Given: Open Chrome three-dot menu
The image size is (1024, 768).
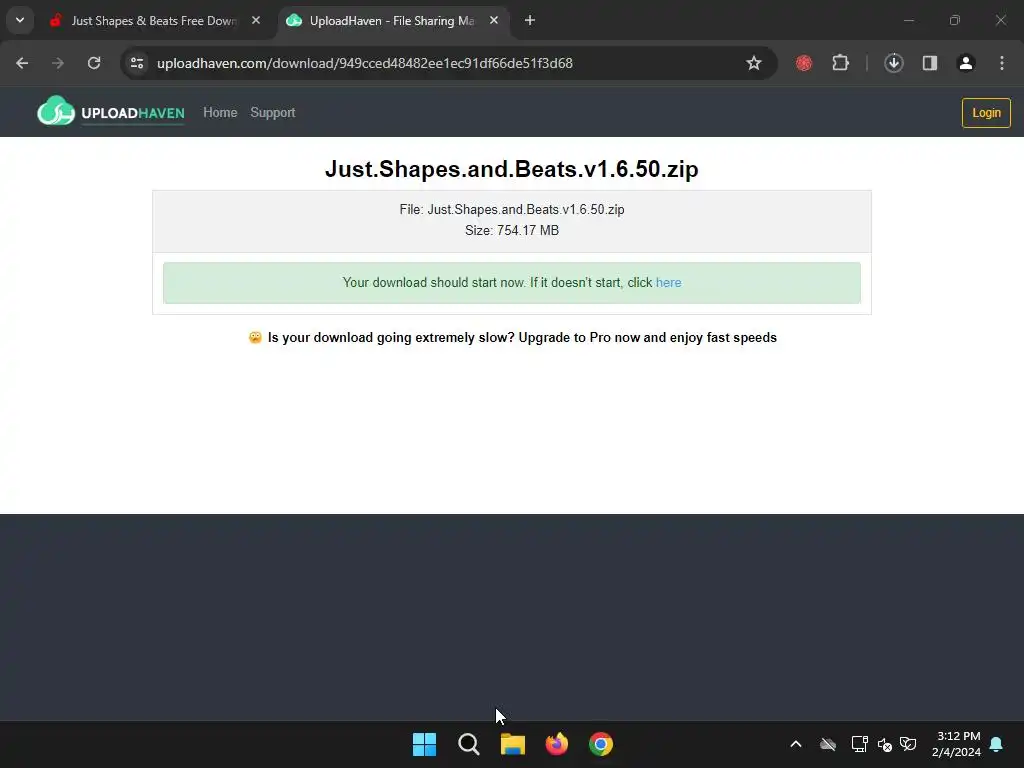Looking at the screenshot, I should pyautogui.click(x=1002, y=63).
